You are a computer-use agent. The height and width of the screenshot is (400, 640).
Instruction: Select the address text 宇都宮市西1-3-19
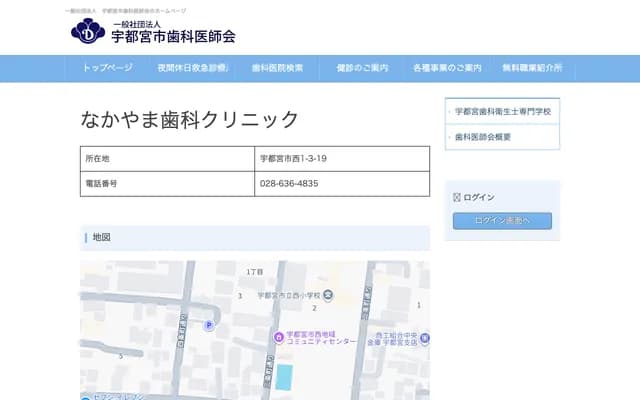[x=293, y=158]
